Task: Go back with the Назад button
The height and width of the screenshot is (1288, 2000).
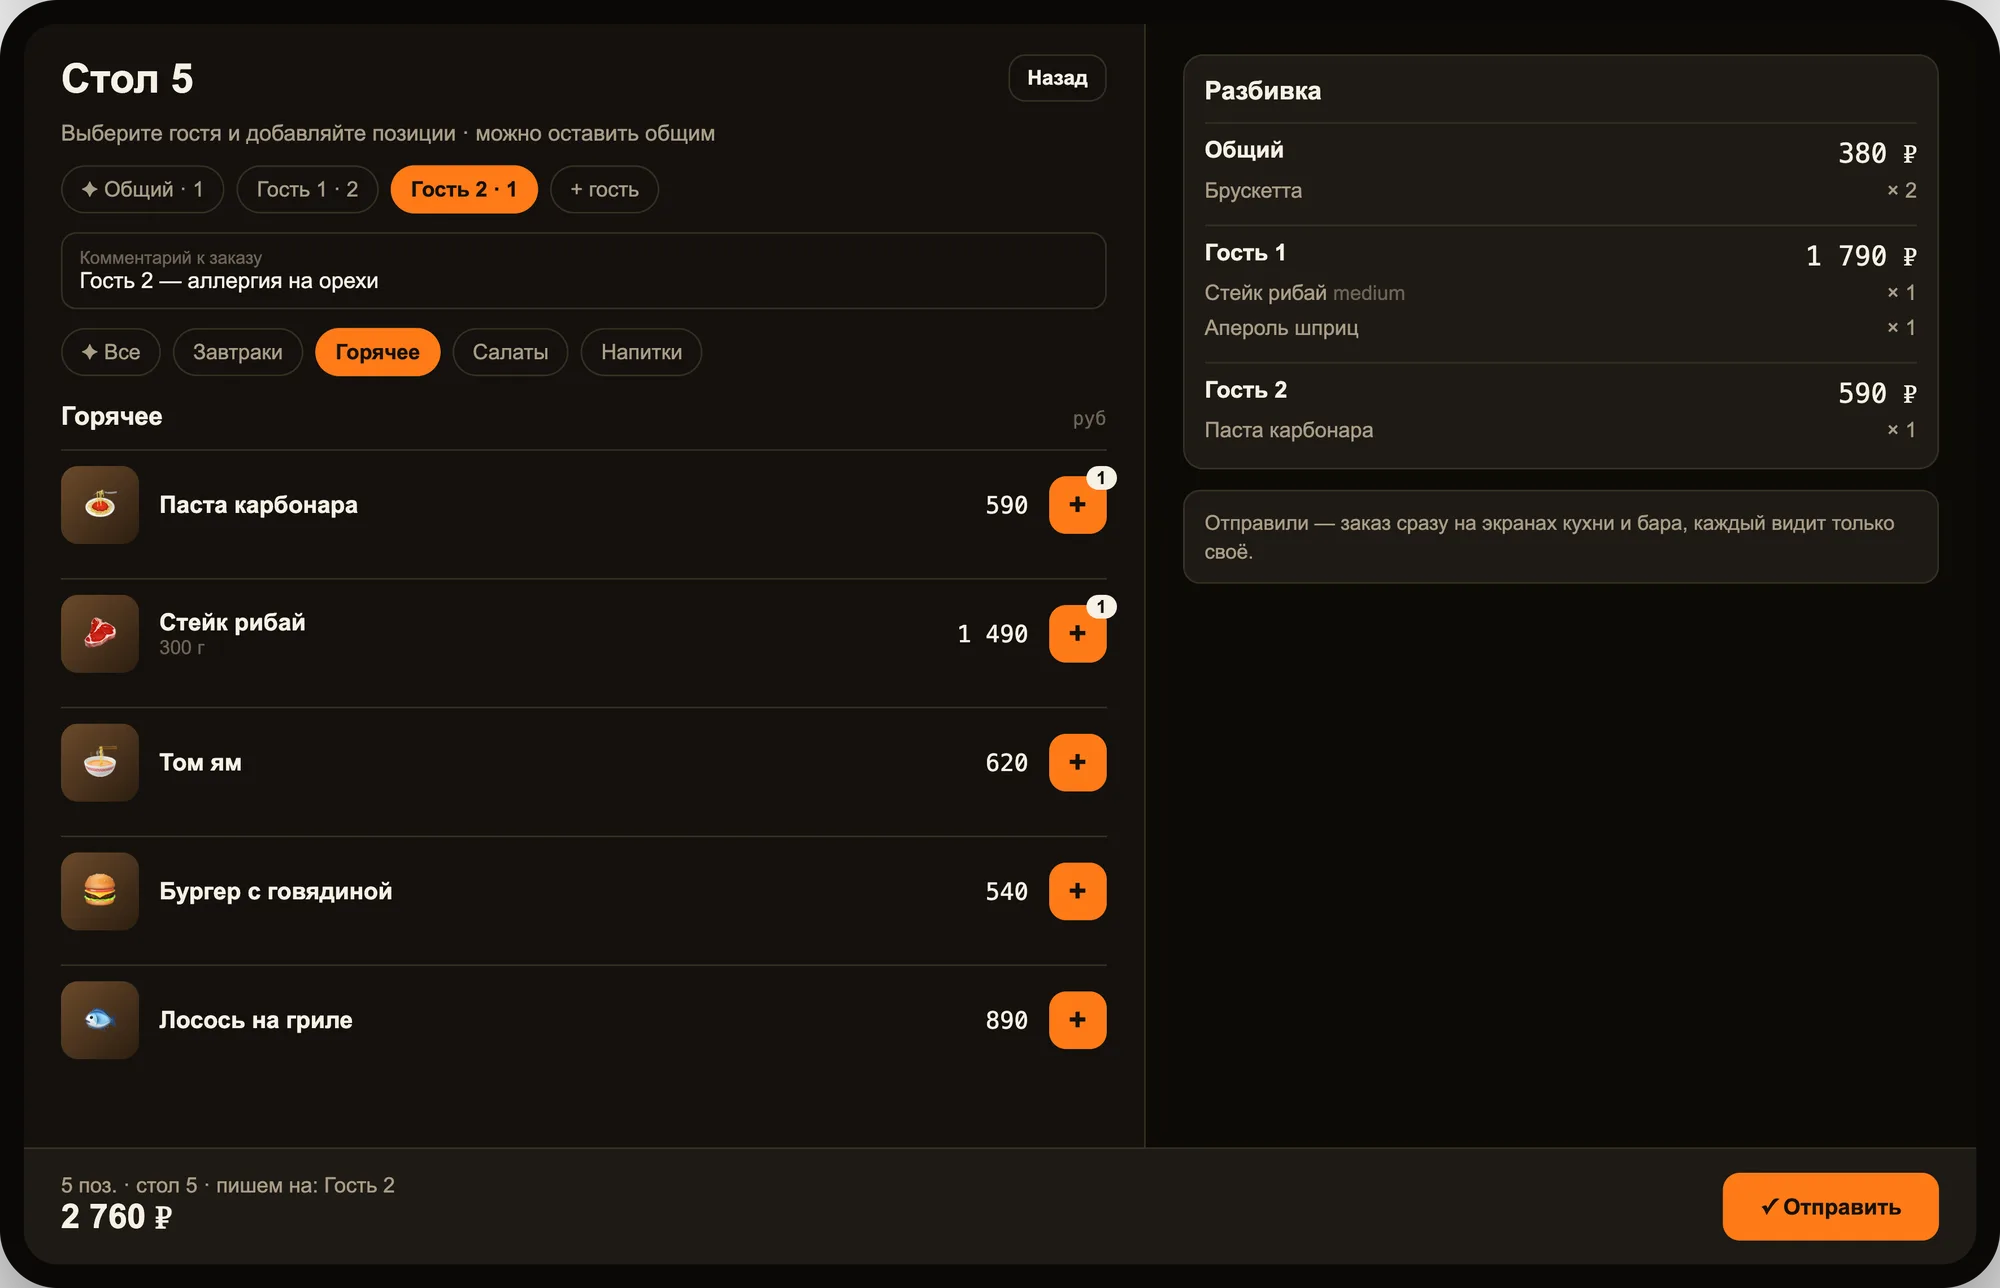Action: click(1057, 78)
